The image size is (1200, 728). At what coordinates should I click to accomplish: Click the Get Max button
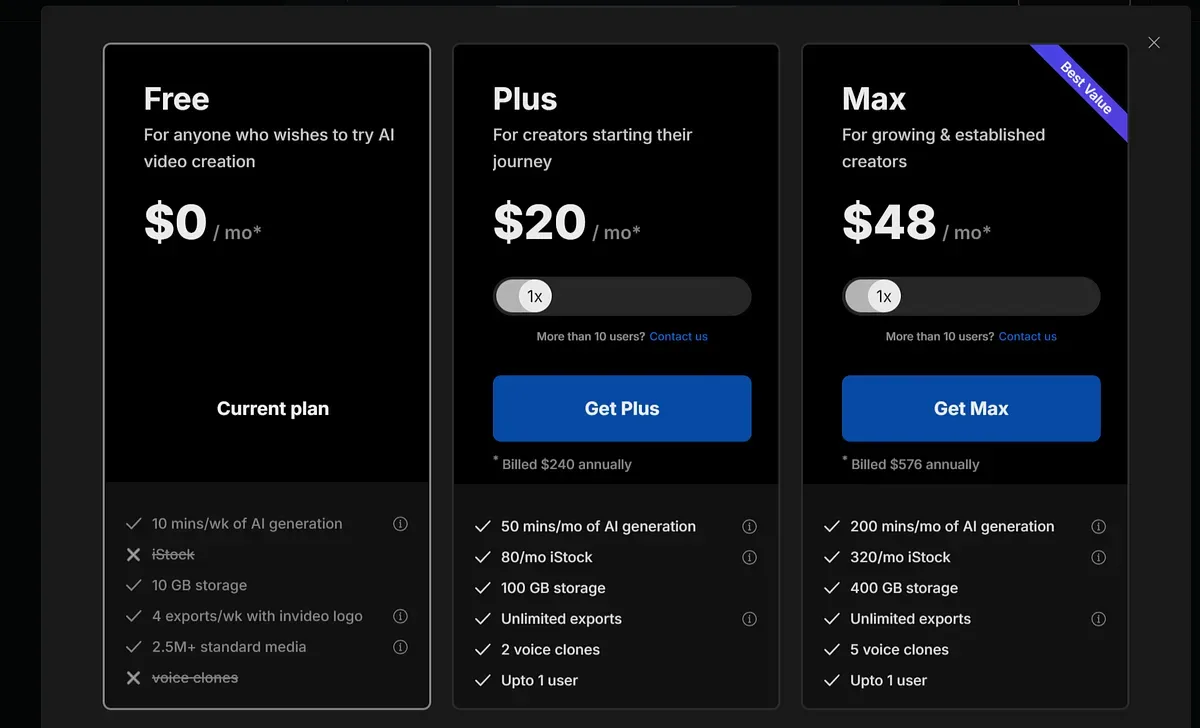[971, 408]
